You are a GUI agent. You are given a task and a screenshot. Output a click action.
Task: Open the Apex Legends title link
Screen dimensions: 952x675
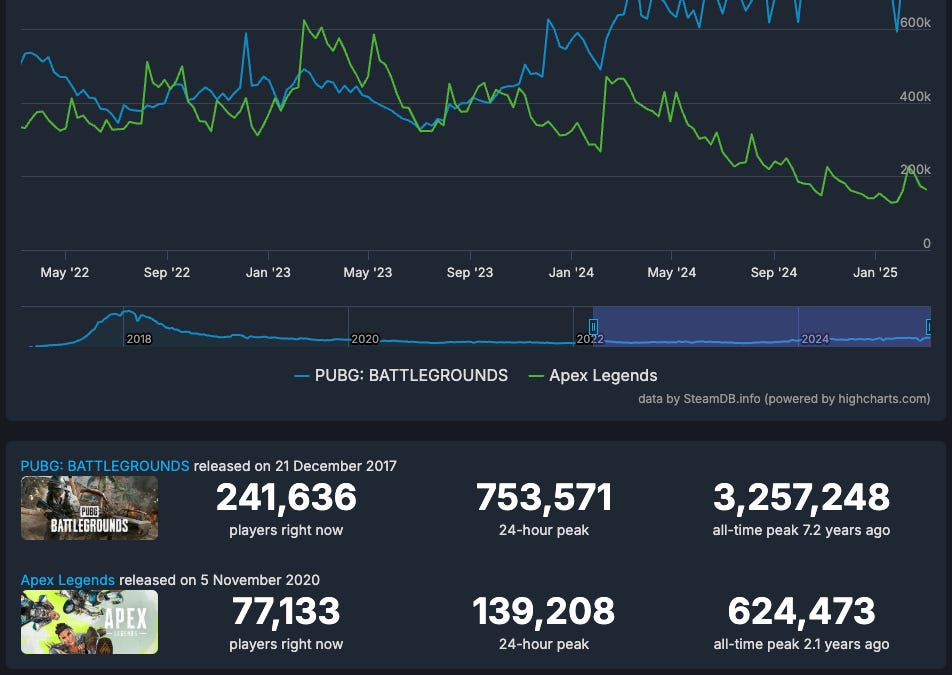(67, 580)
